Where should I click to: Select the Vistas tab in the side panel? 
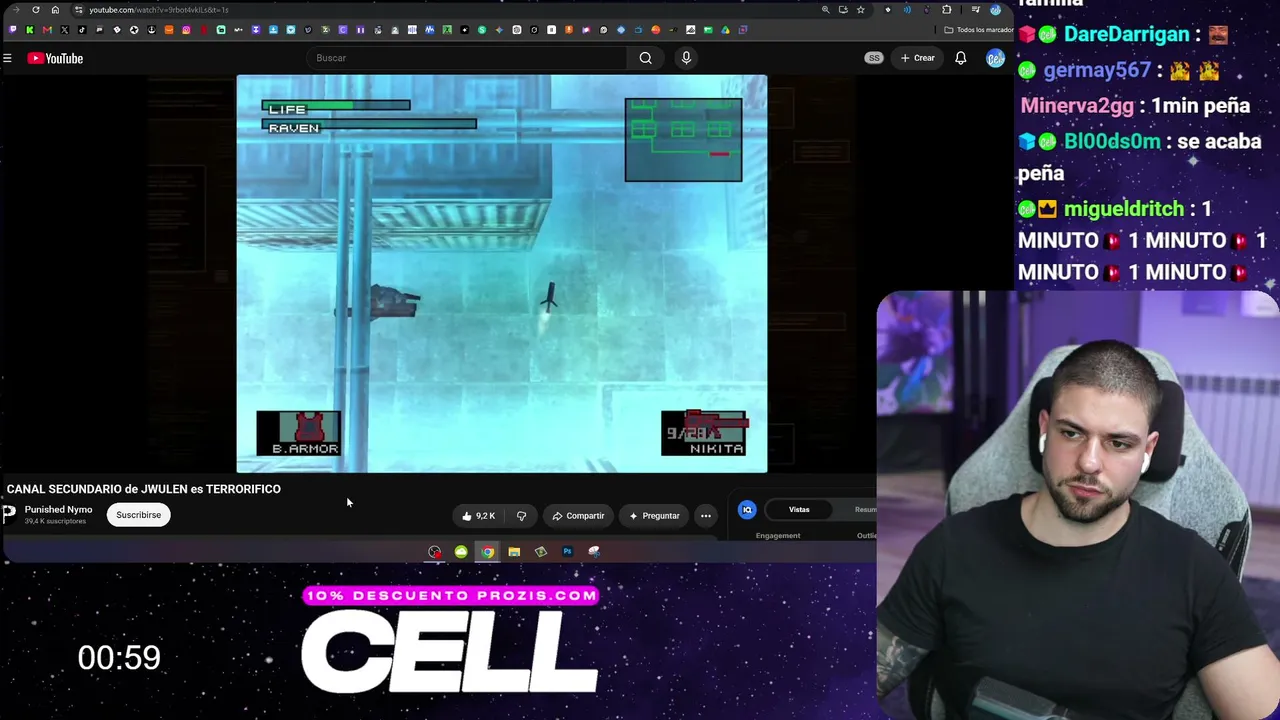tap(799, 510)
